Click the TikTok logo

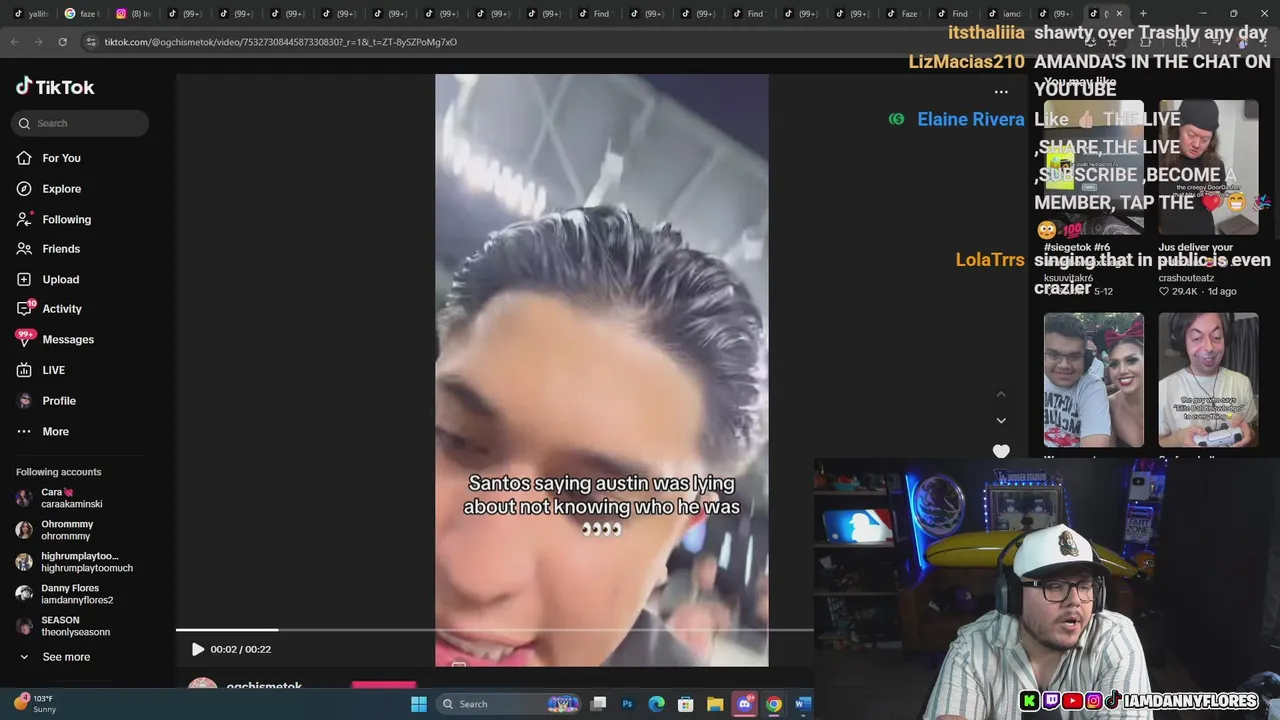click(55, 87)
